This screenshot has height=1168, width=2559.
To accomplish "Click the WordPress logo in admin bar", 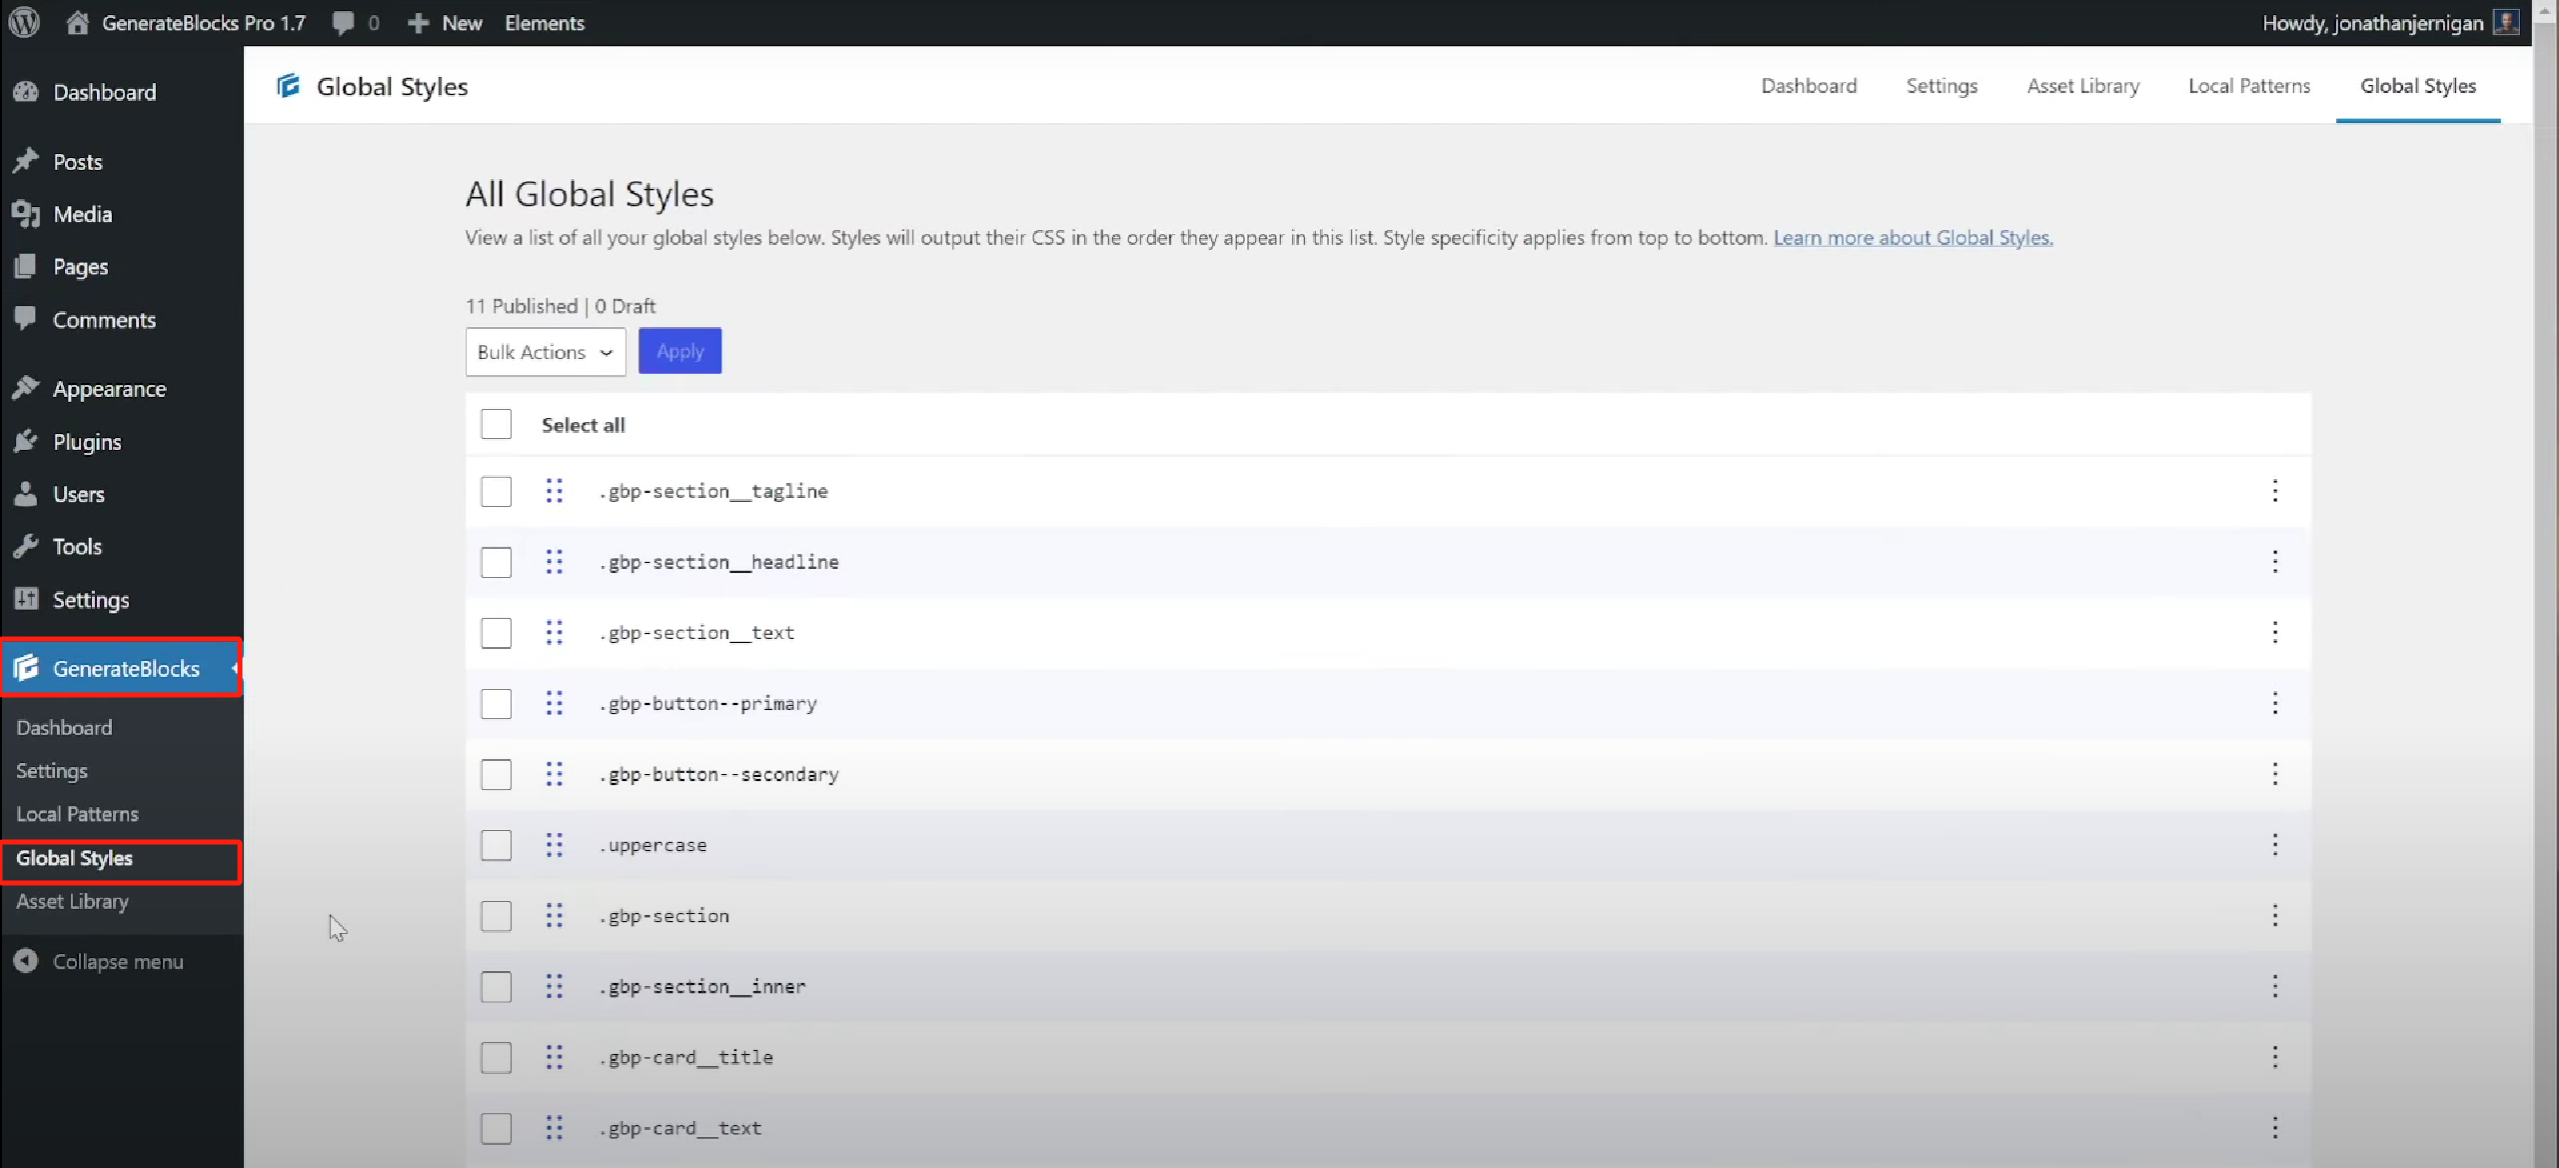I will point(24,22).
